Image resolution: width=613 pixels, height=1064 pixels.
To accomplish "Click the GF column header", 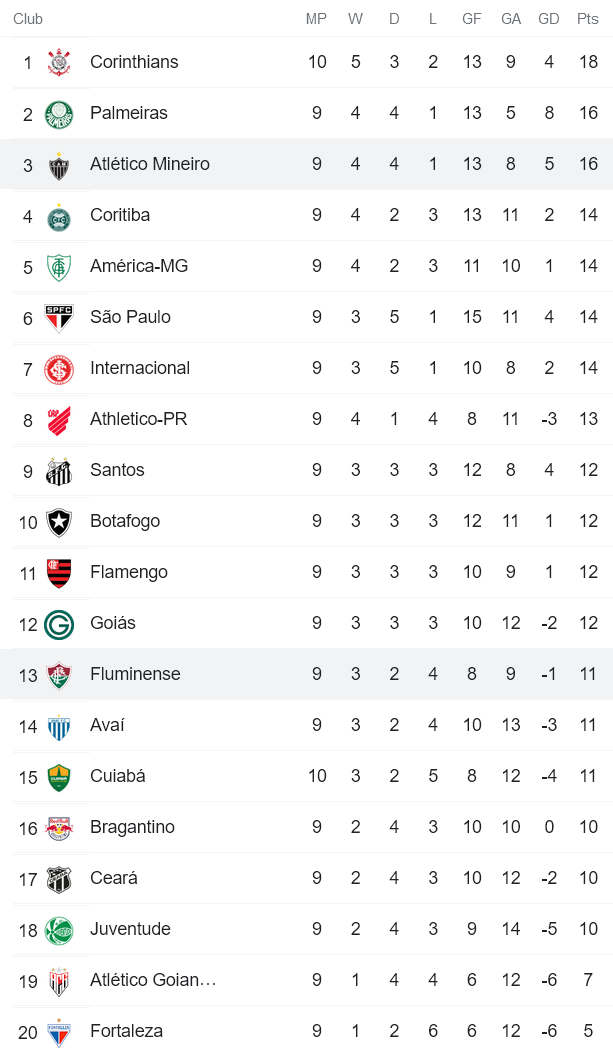I will (x=471, y=18).
